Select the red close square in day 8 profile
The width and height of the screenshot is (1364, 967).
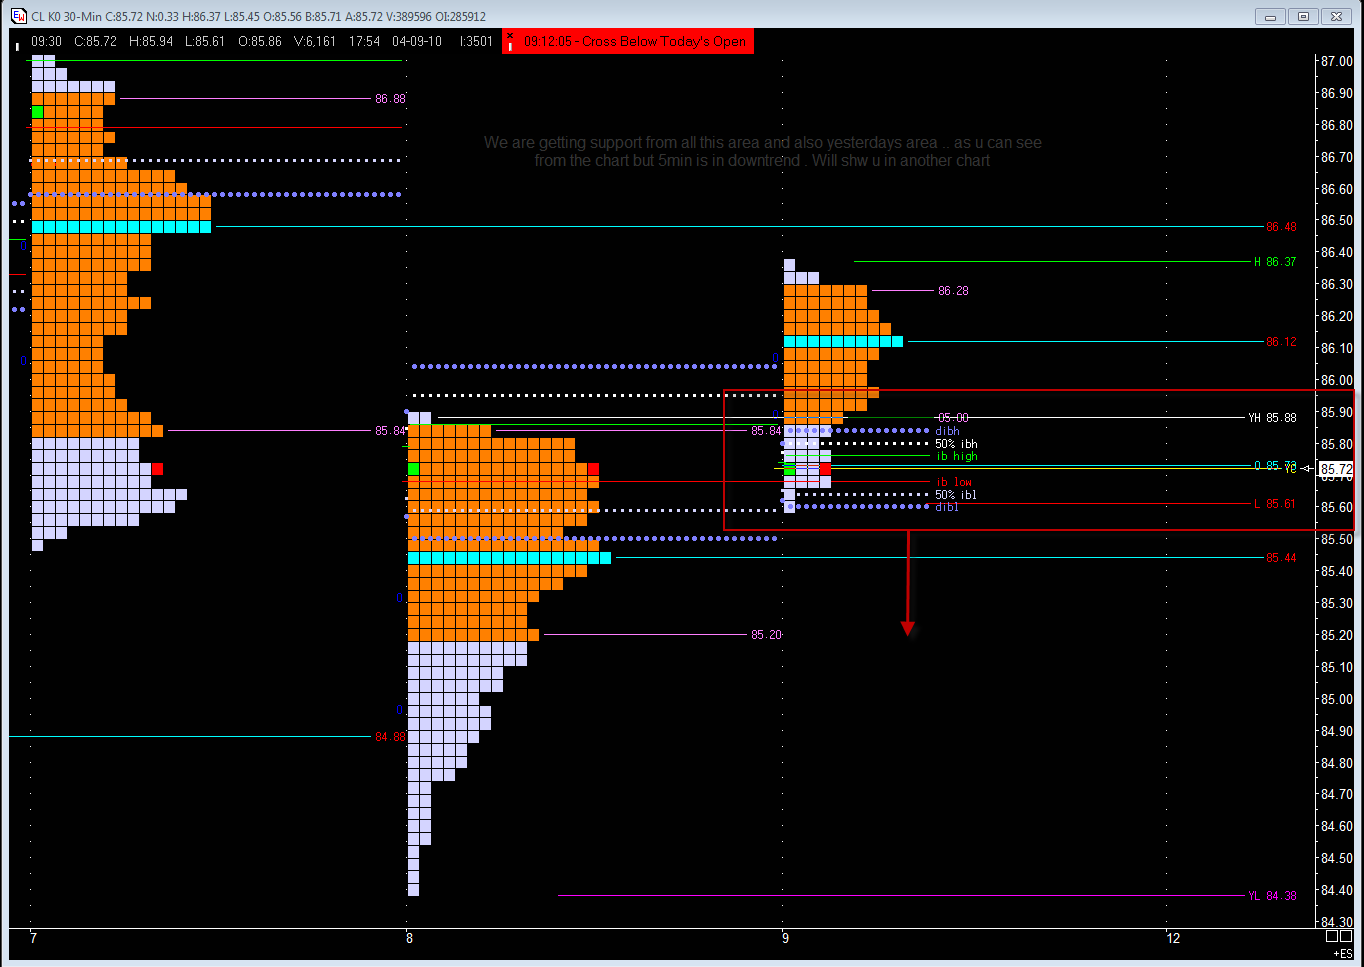(593, 469)
